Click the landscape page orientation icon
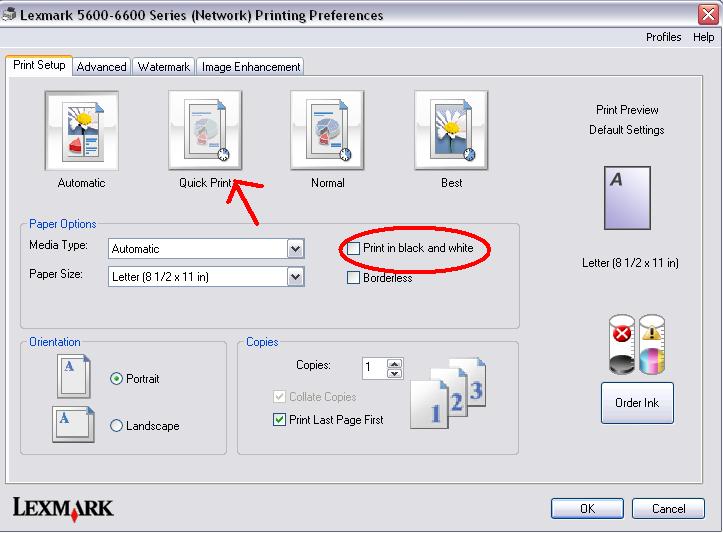The image size is (723, 533). pyautogui.click(x=73, y=424)
